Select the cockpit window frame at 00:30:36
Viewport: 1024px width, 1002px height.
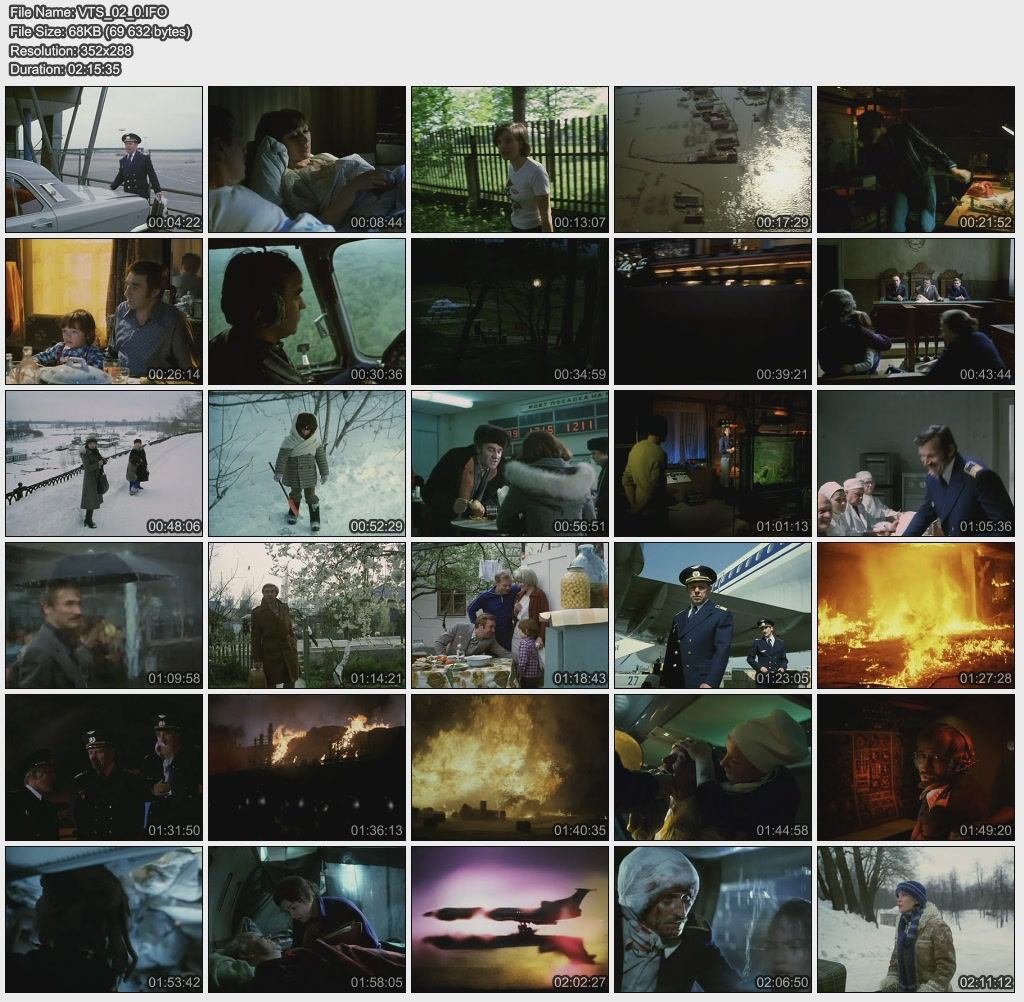307,312
